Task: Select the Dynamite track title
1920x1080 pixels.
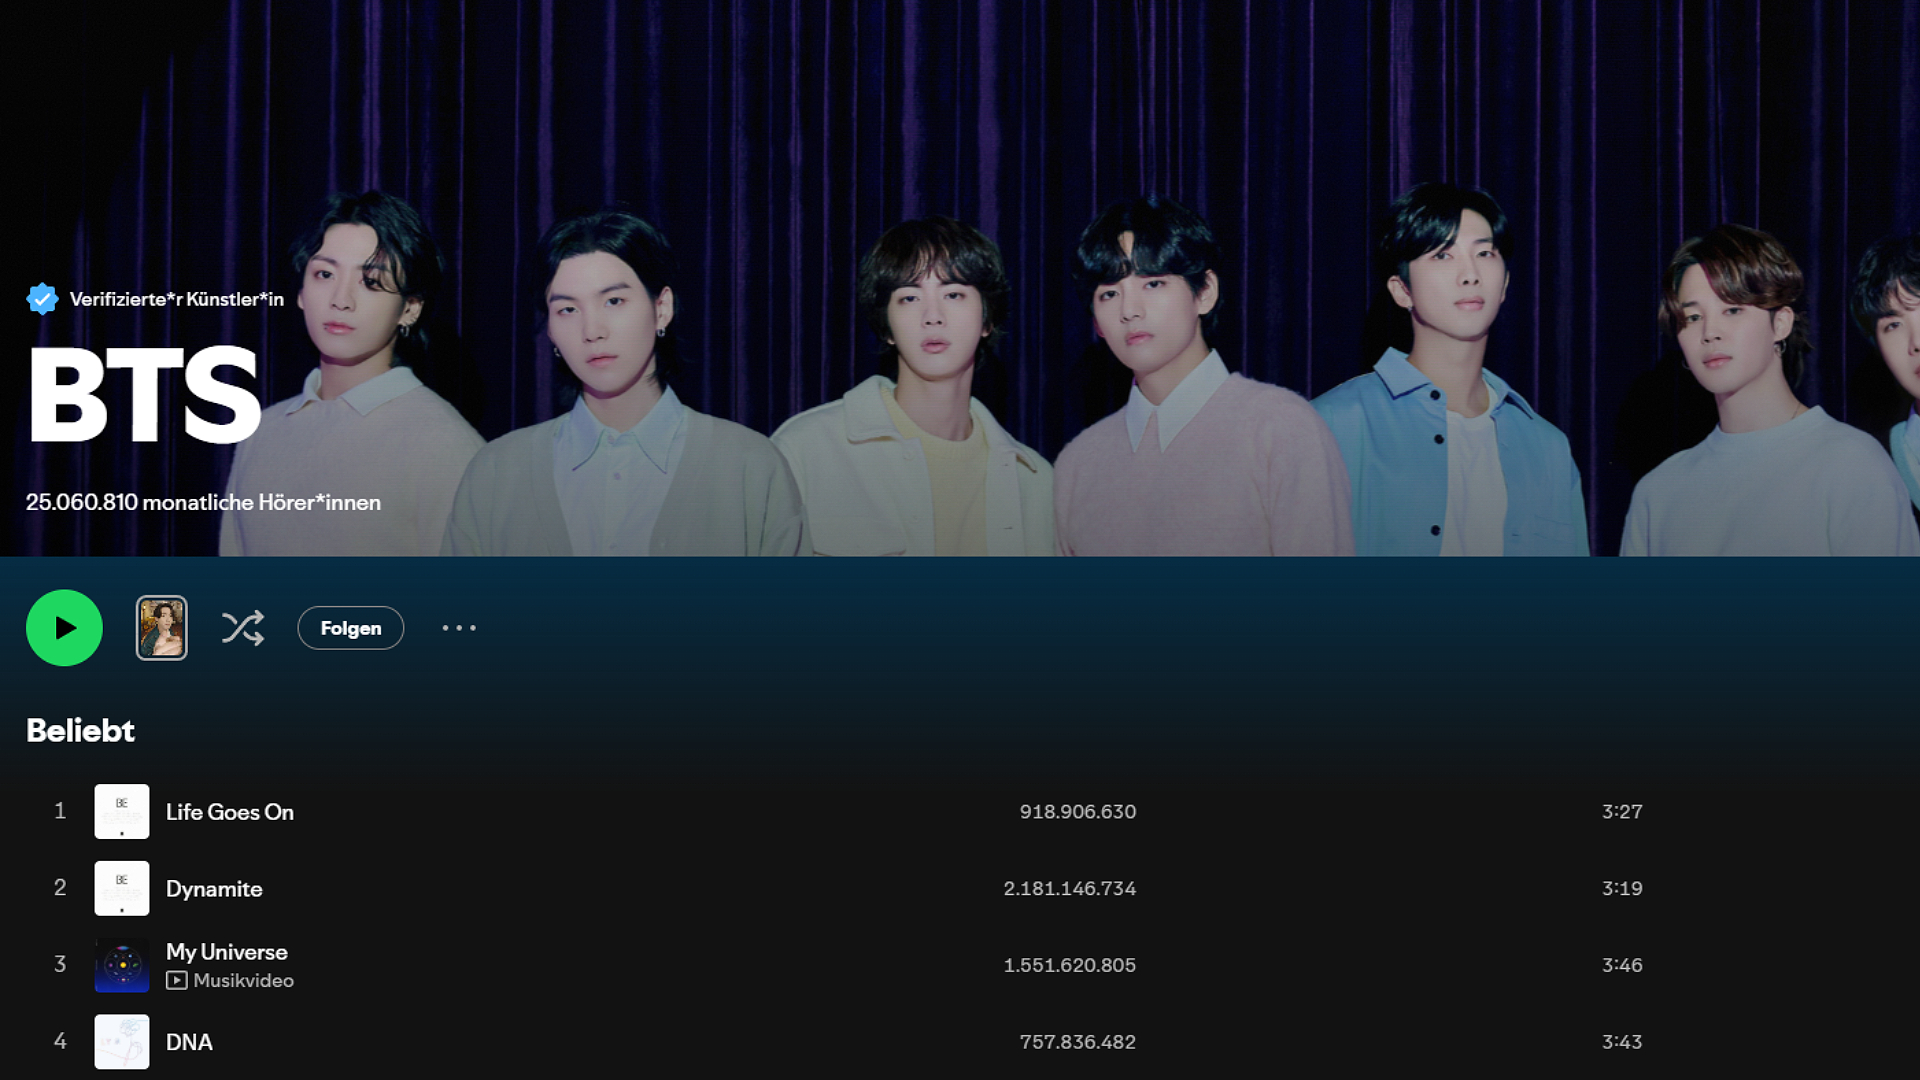Action: coord(214,889)
